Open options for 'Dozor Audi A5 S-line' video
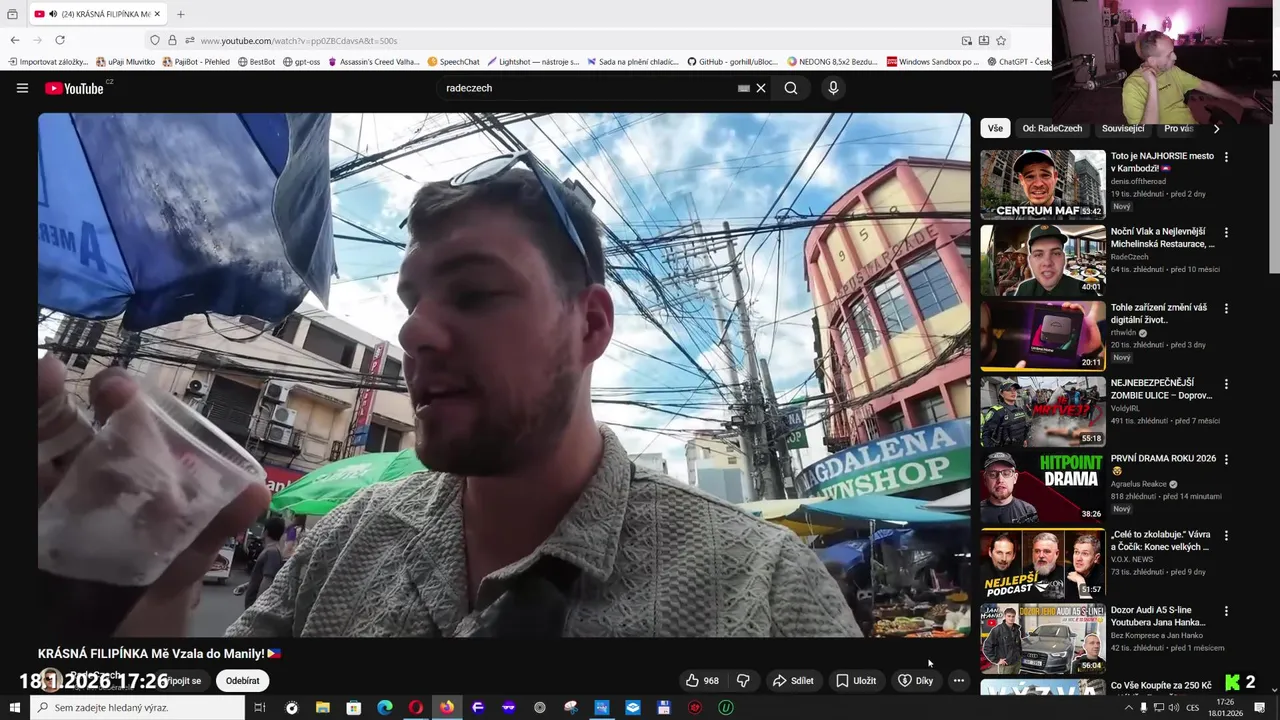 coord(1226,610)
